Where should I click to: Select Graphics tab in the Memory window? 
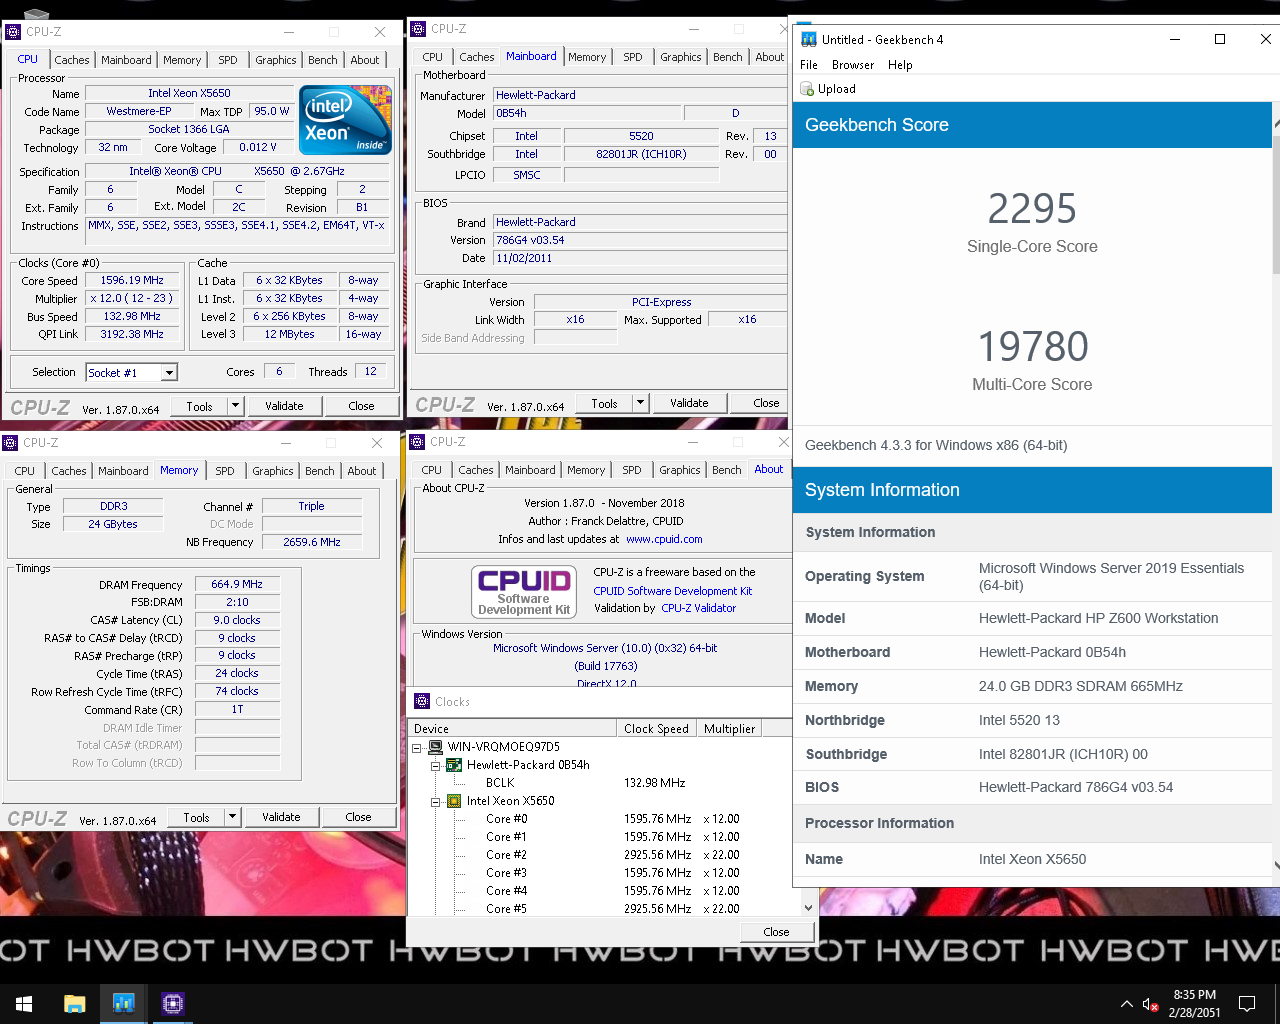point(273,471)
